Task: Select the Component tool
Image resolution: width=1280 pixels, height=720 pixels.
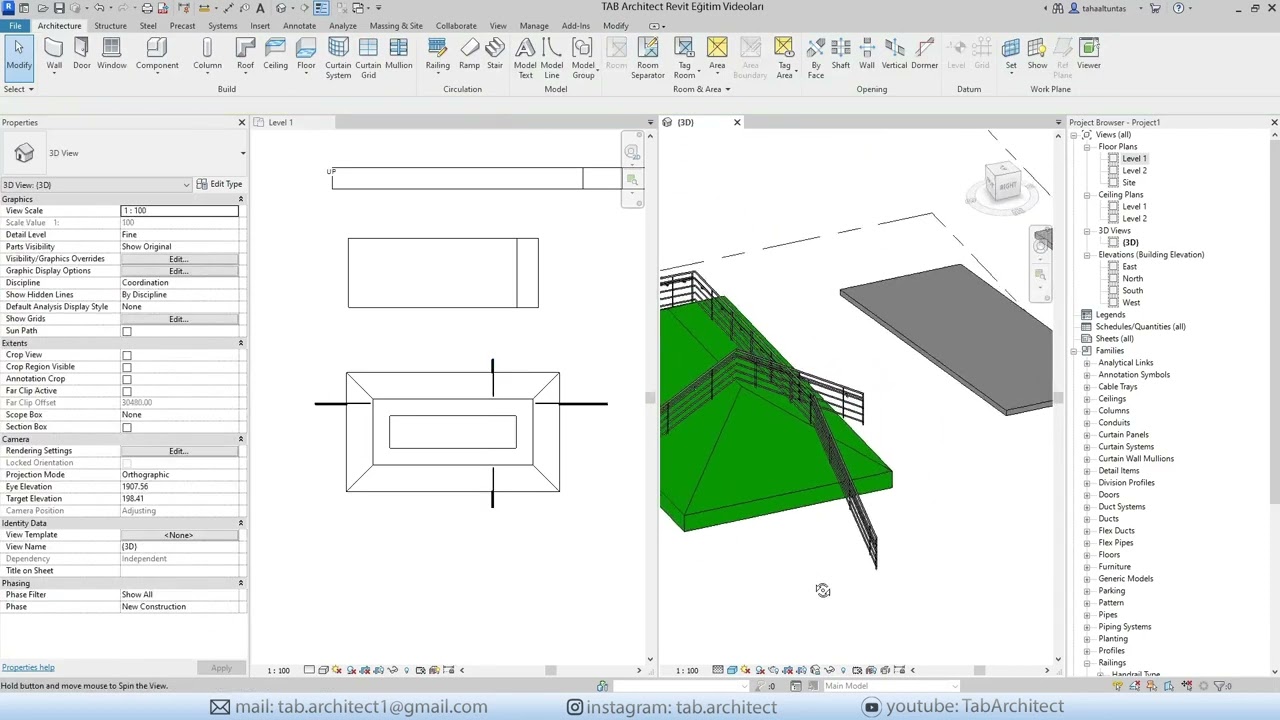Action: (x=157, y=54)
